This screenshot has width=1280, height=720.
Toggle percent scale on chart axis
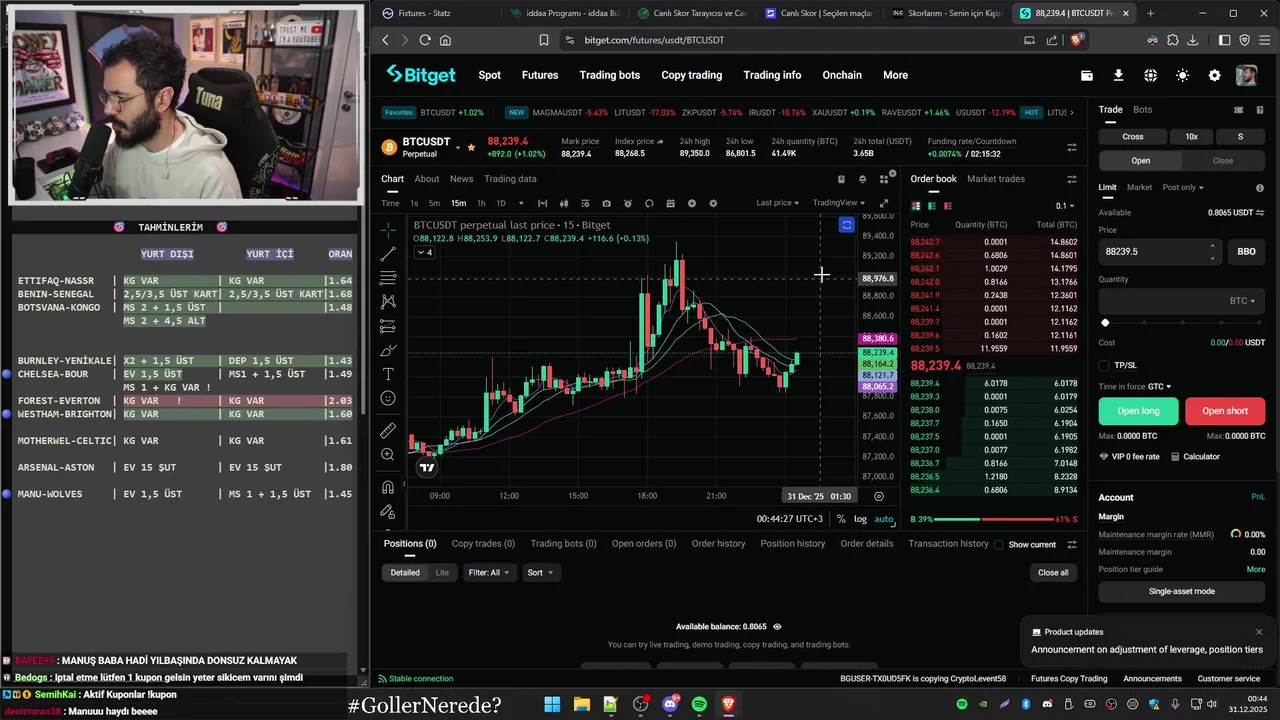click(841, 519)
